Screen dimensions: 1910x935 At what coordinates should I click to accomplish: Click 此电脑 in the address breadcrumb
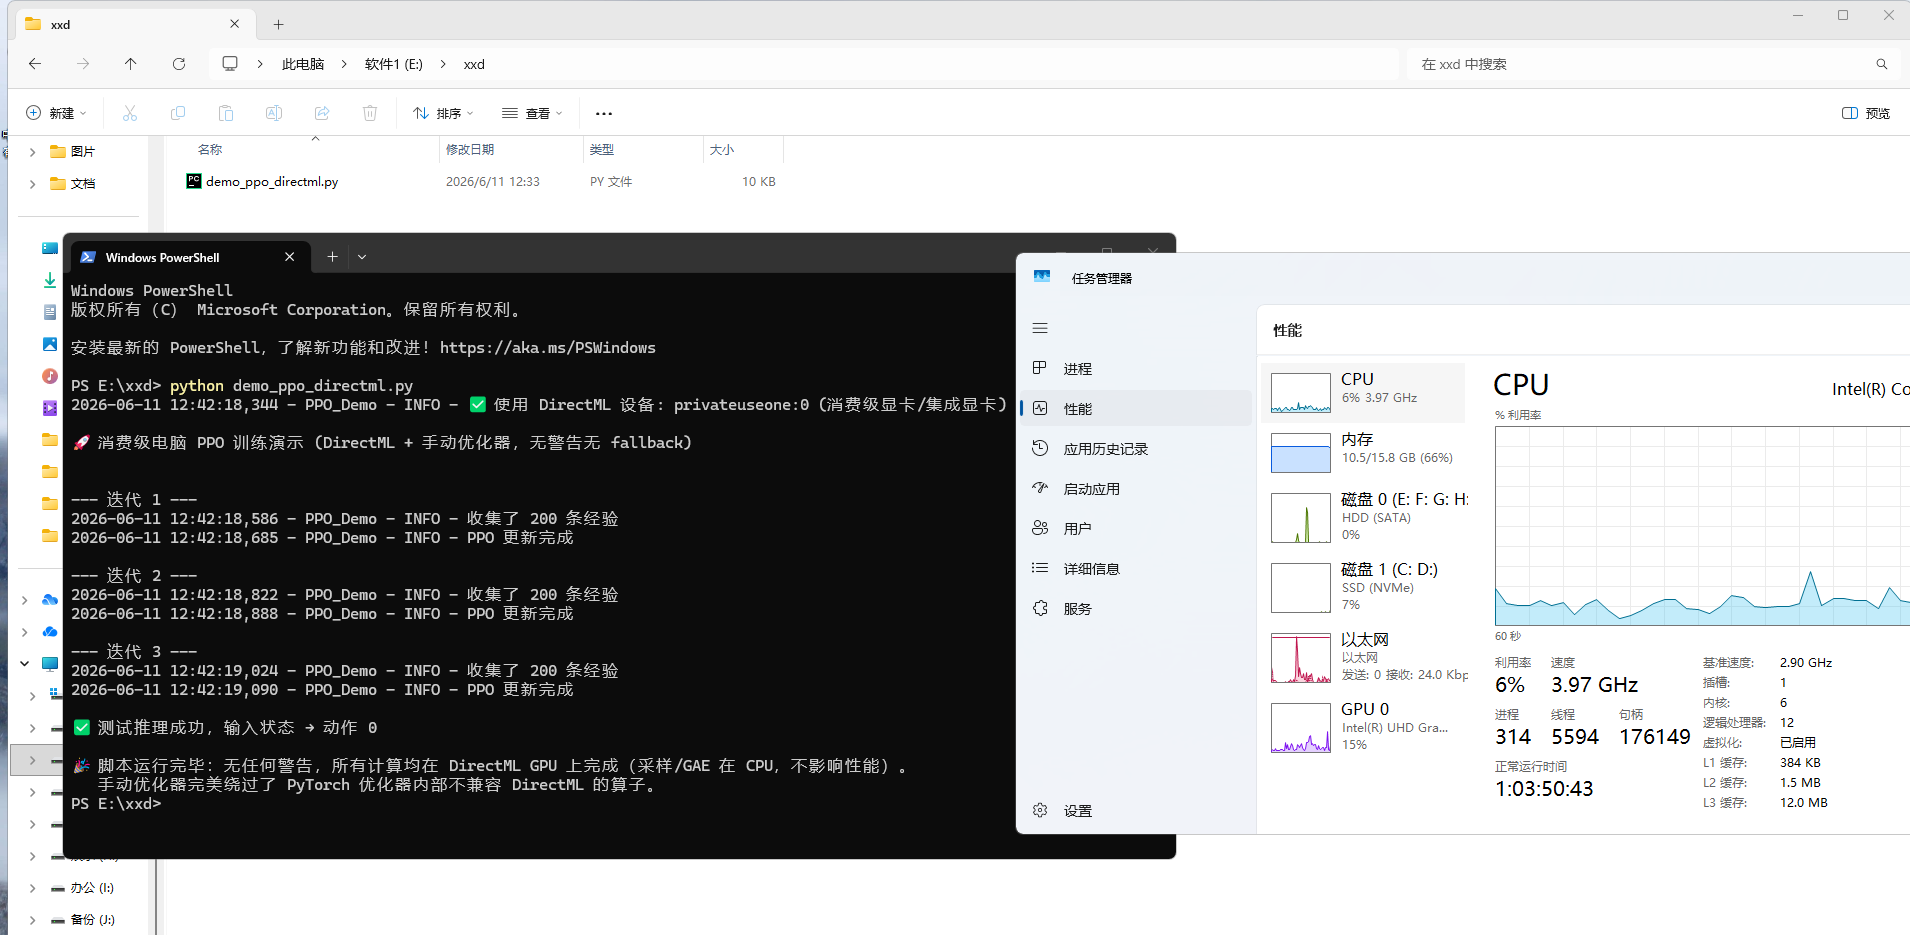click(x=303, y=64)
